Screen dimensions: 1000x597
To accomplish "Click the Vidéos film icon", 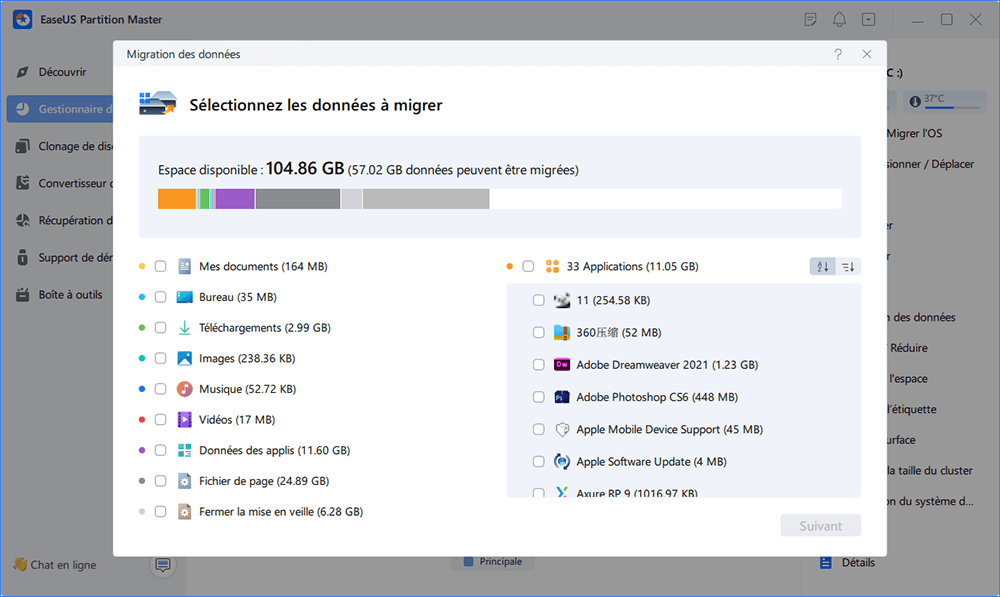I will point(184,420).
